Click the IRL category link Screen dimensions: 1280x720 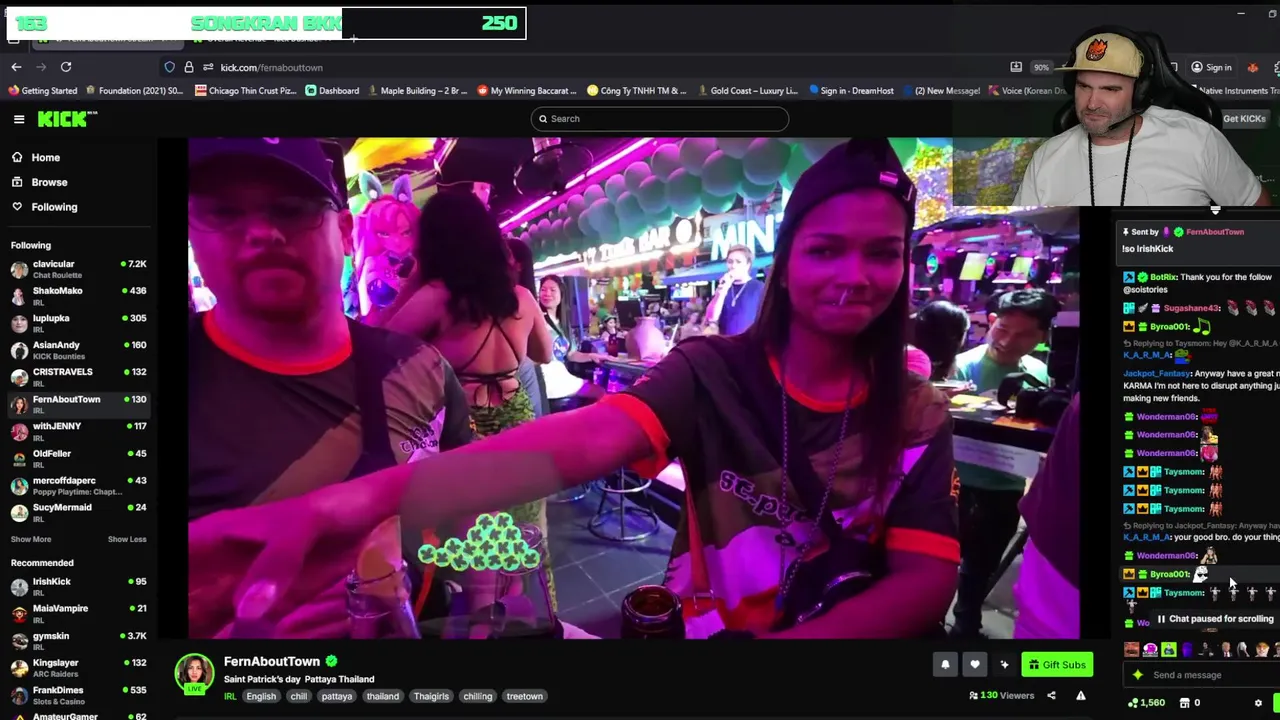(x=230, y=696)
